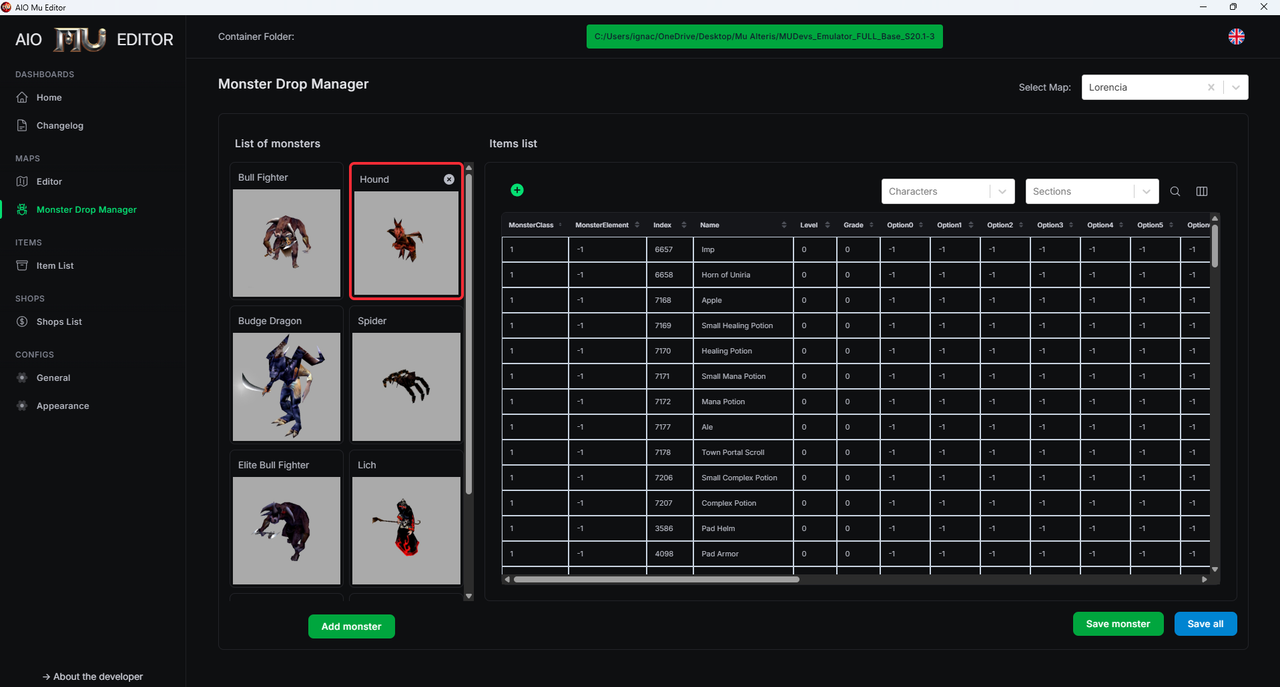Click the map Editor sidebar icon
The width and height of the screenshot is (1280, 687).
point(22,182)
